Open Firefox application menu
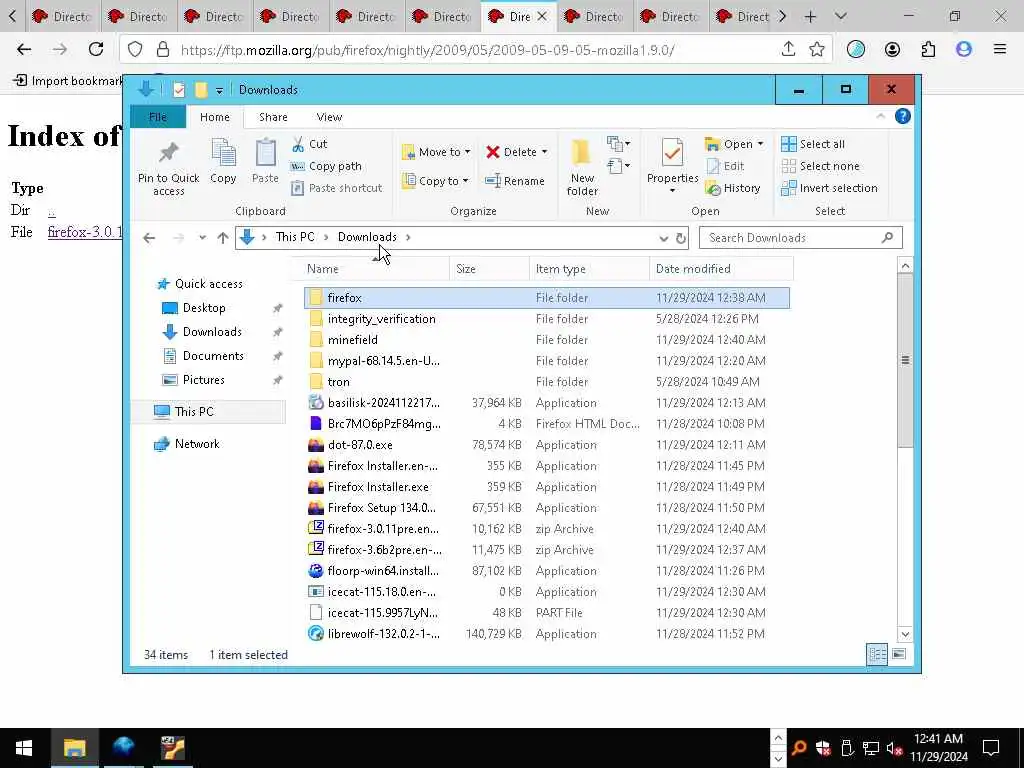The height and width of the screenshot is (768, 1024). 999,49
